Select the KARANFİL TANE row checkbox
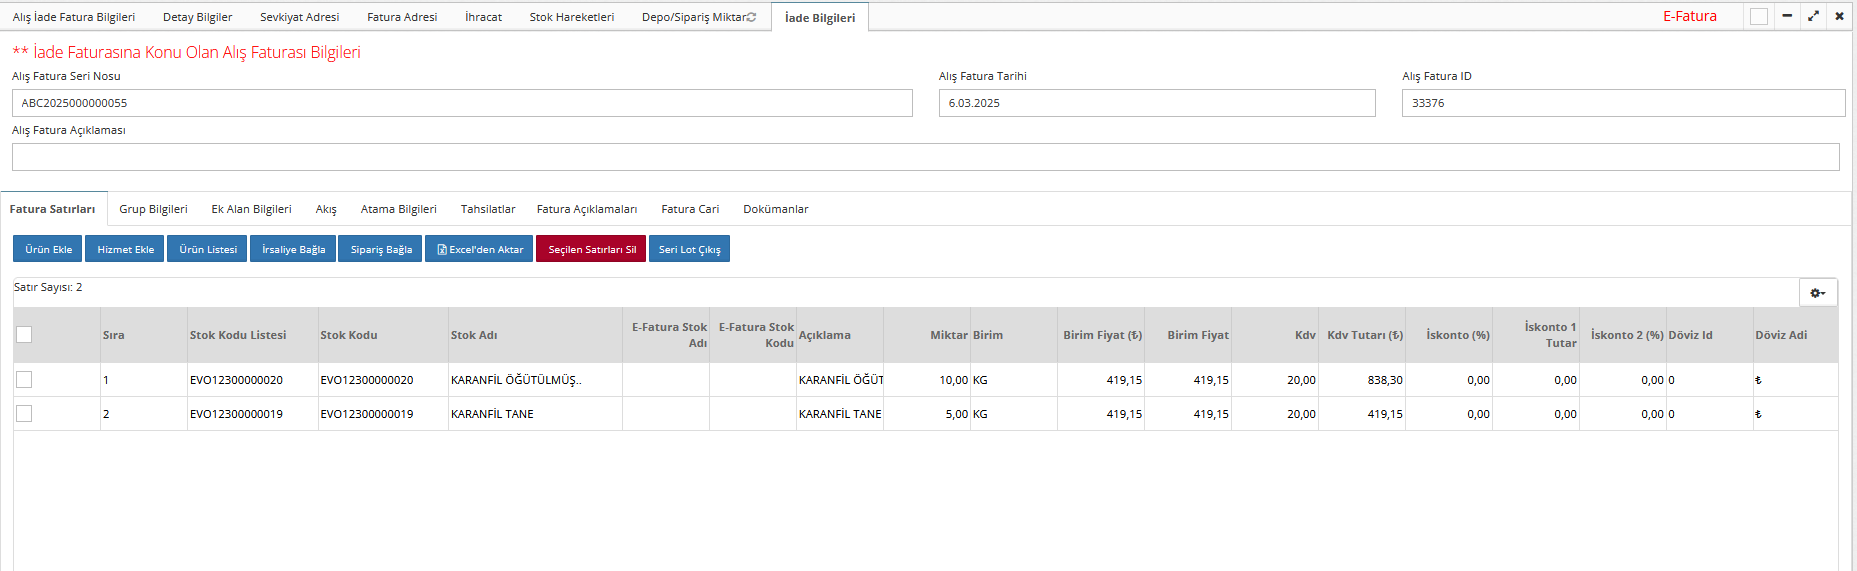The image size is (1857, 571). (24, 414)
